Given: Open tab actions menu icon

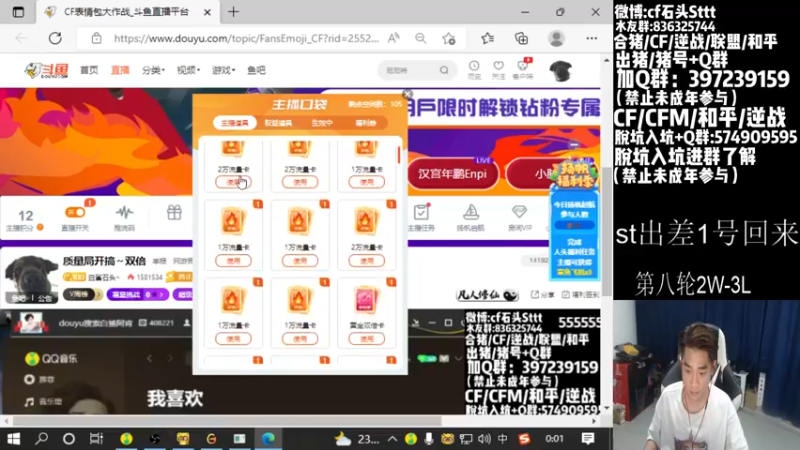Looking at the screenshot, I should (18, 12).
